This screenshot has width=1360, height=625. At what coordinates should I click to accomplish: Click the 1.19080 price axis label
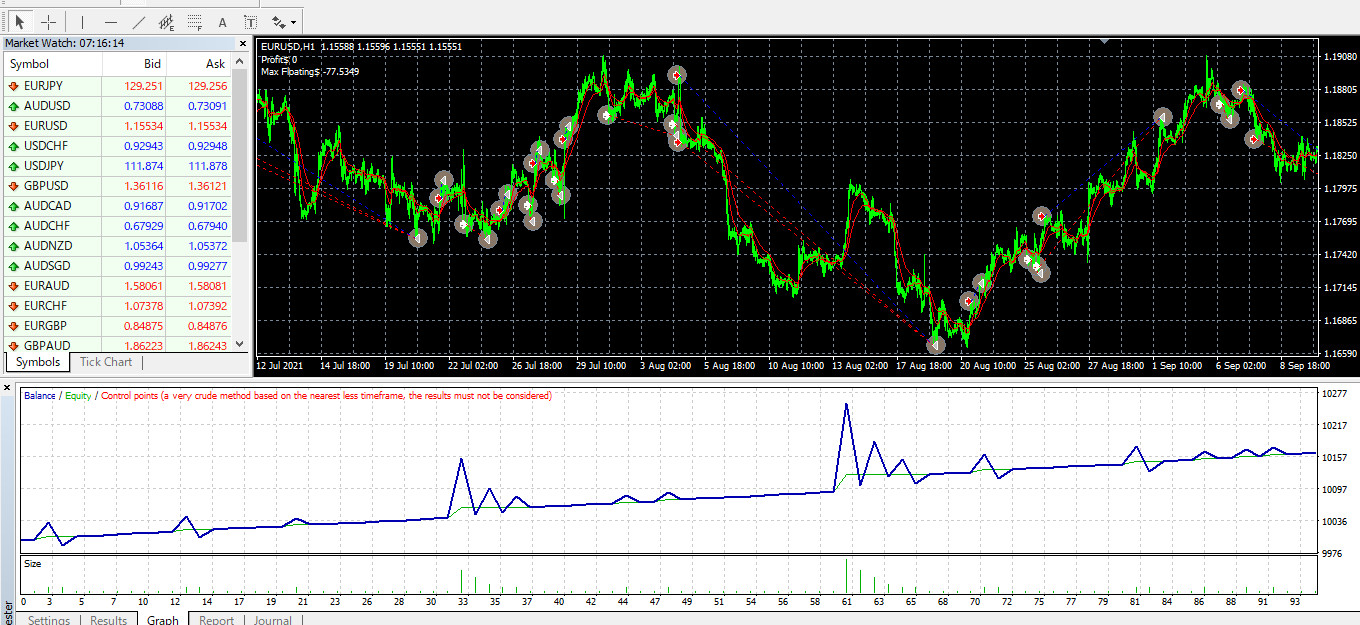click(x=1339, y=57)
